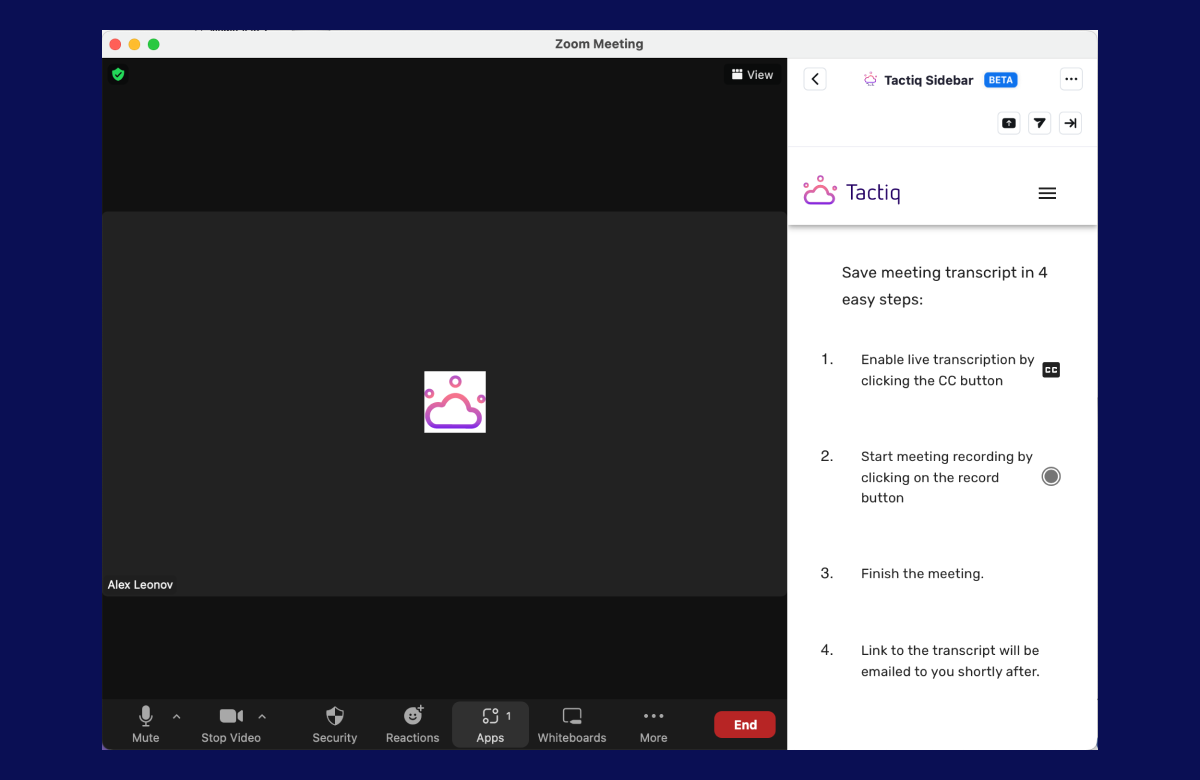The image size is (1200, 780).
Task: Click the 'Tactiq Sidebar' title
Action: coord(928,80)
